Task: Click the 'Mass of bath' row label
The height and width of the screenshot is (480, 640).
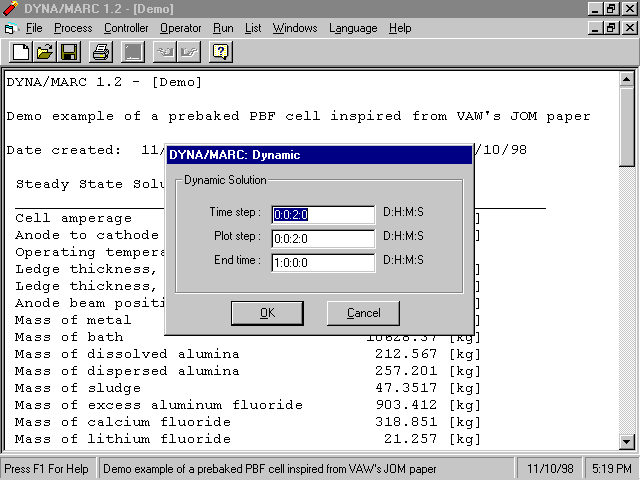Action: pyautogui.click(x=69, y=337)
